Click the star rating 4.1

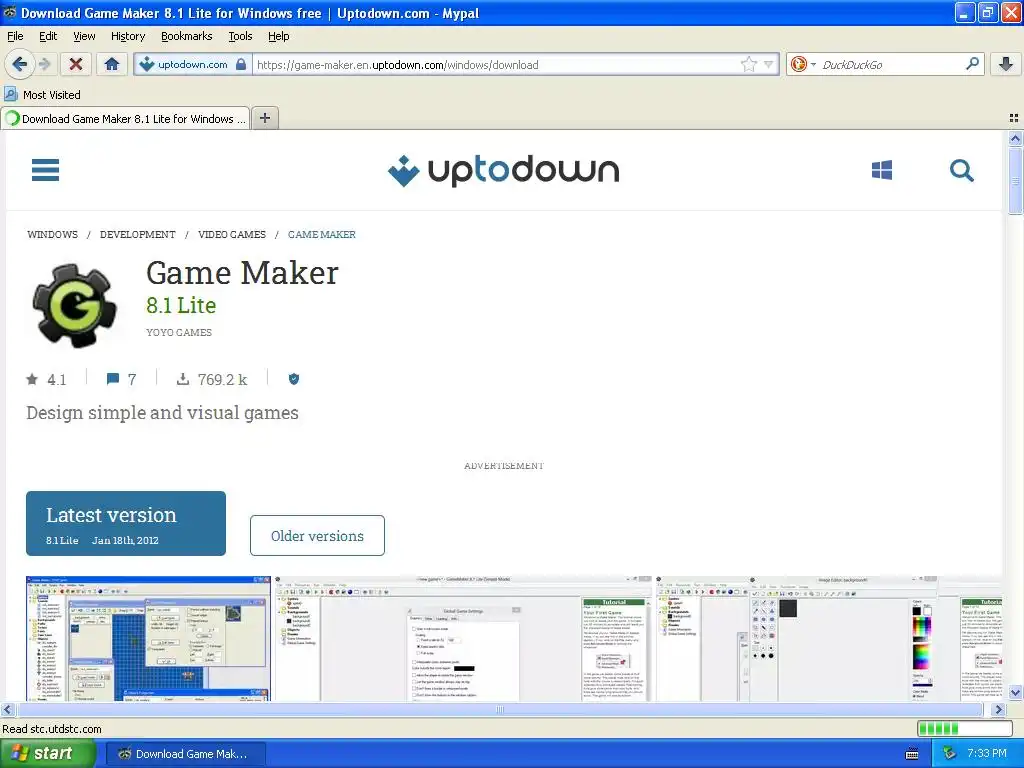pos(46,379)
